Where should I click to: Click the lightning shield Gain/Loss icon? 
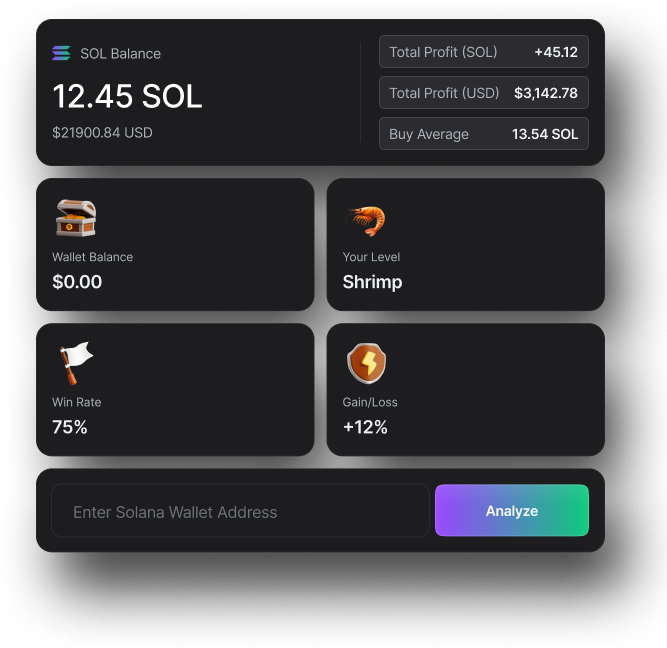point(366,363)
